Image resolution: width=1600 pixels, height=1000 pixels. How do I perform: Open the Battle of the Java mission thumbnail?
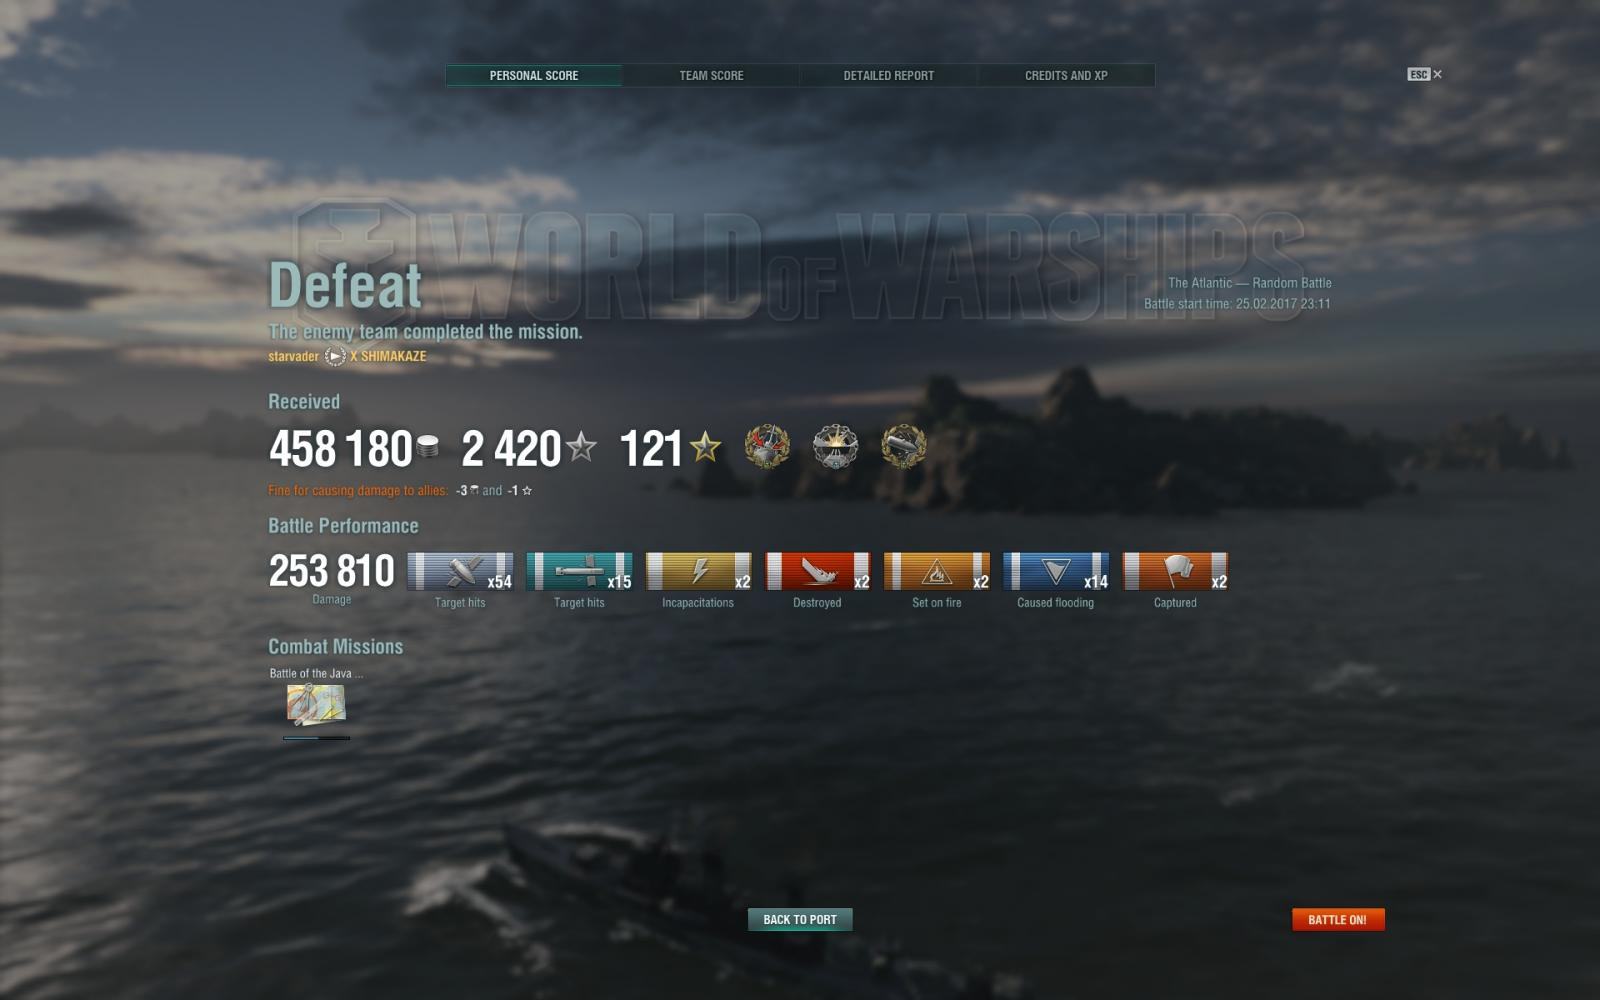(316, 704)
